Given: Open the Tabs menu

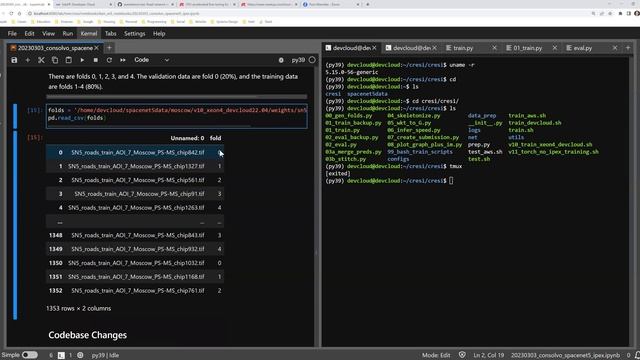Looking at the screenshot, I should pyautogui.click(x=111, y=33).
